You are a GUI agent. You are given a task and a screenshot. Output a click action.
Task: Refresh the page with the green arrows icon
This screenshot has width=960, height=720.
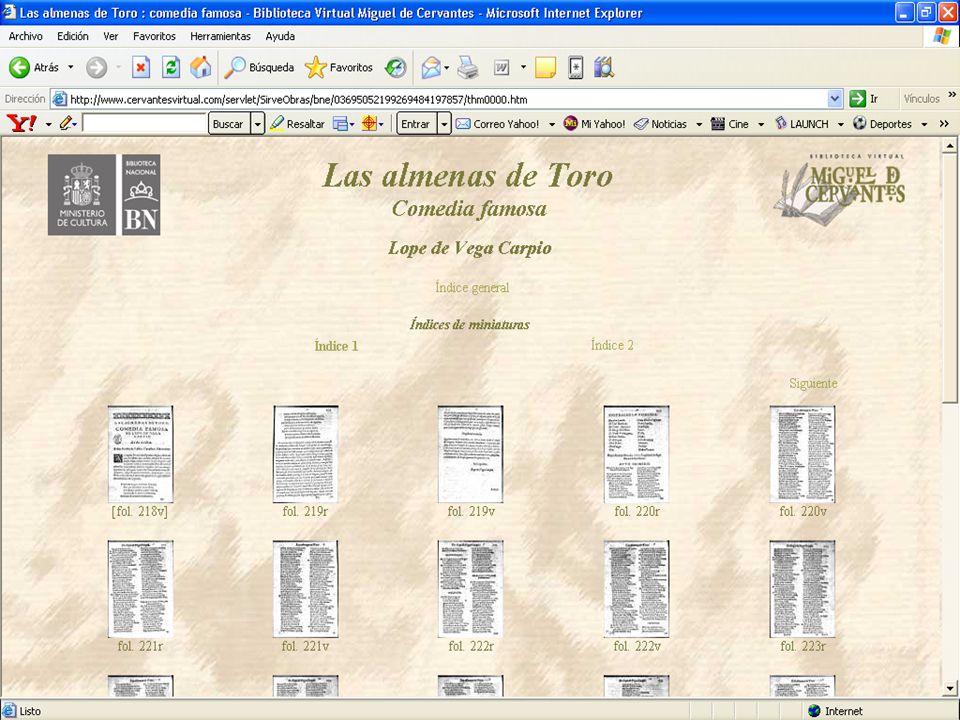tap(171, 67)
